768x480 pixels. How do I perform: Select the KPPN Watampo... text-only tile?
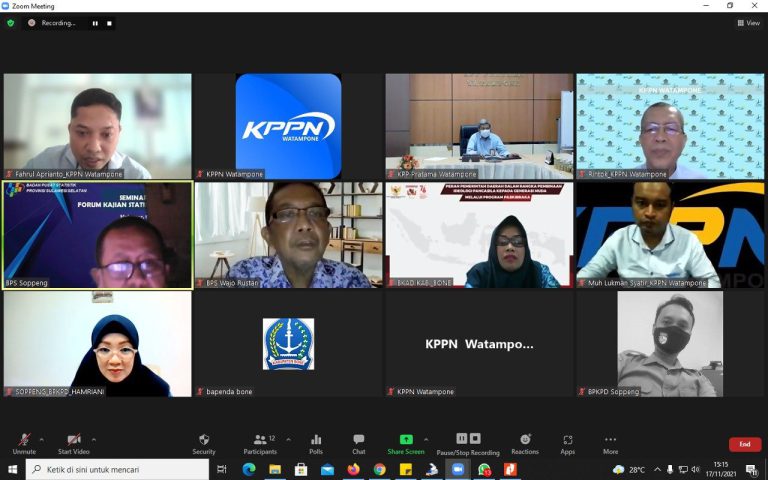479,344
